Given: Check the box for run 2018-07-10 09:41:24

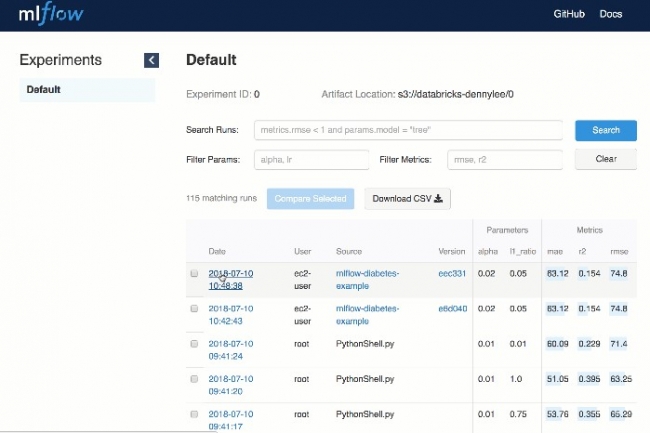Looking at the screenshot, I should (194, 344).
